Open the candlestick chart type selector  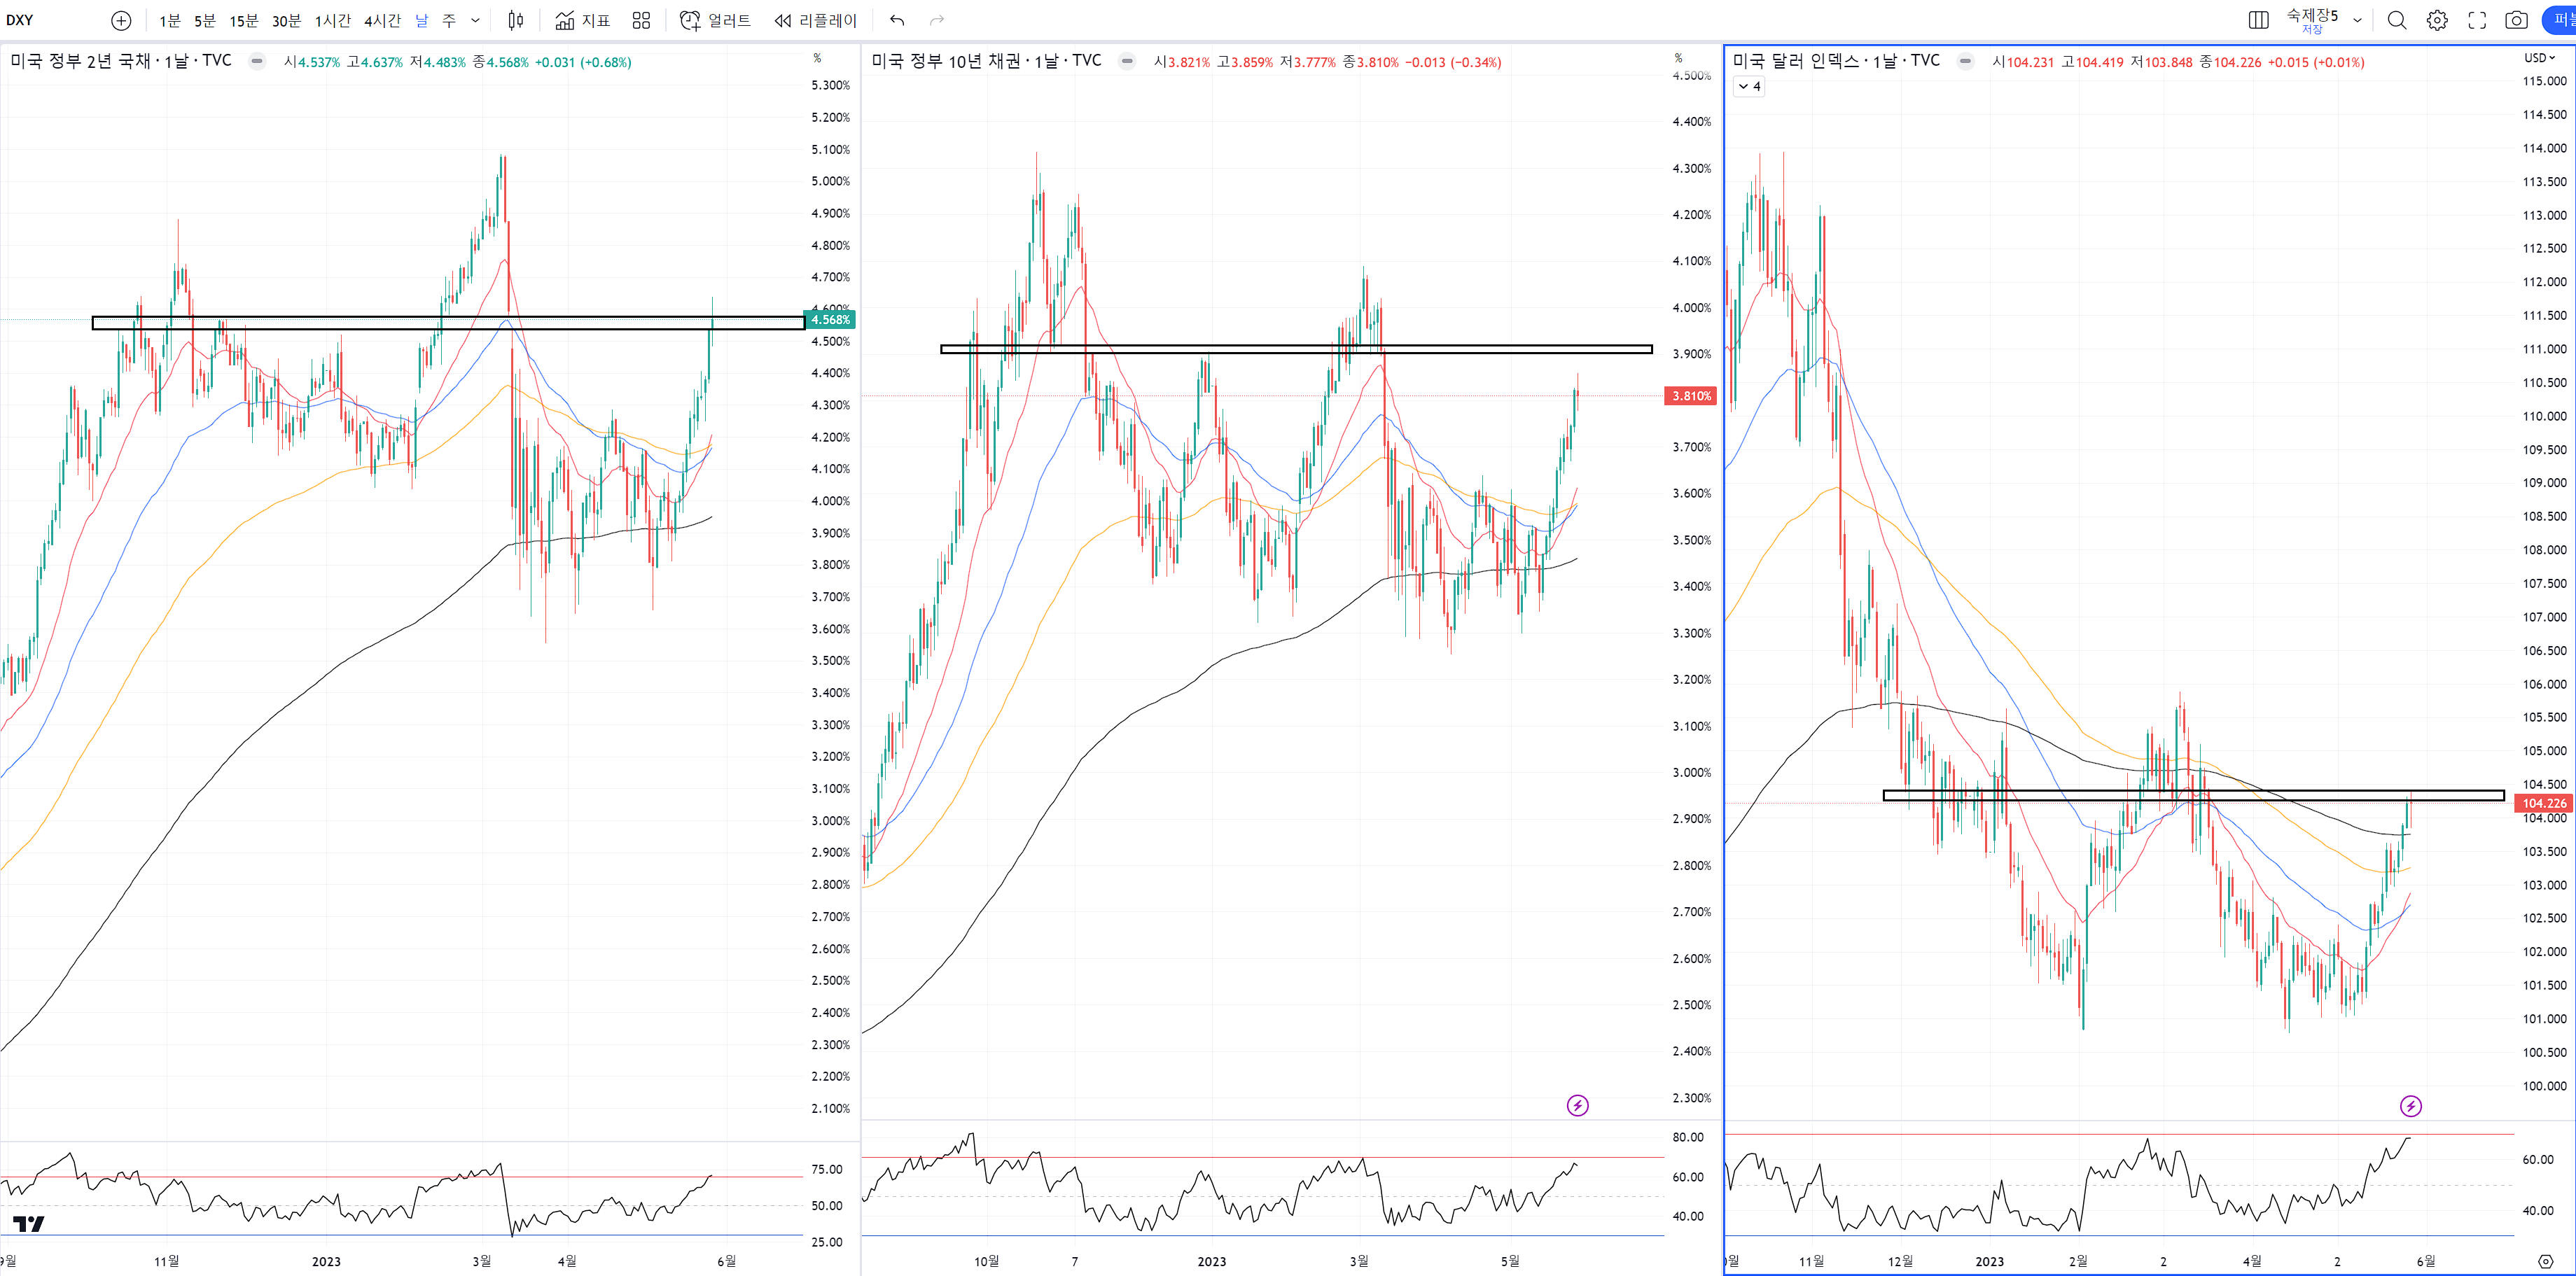click(515, 20)
